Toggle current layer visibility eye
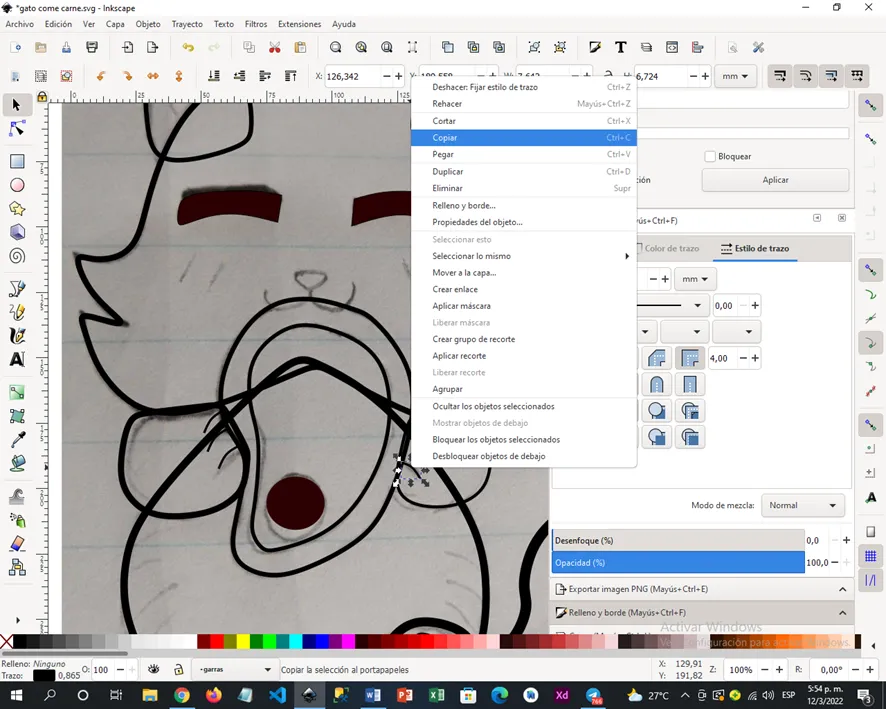Viewport: 886px width, 709px height. 153,669
